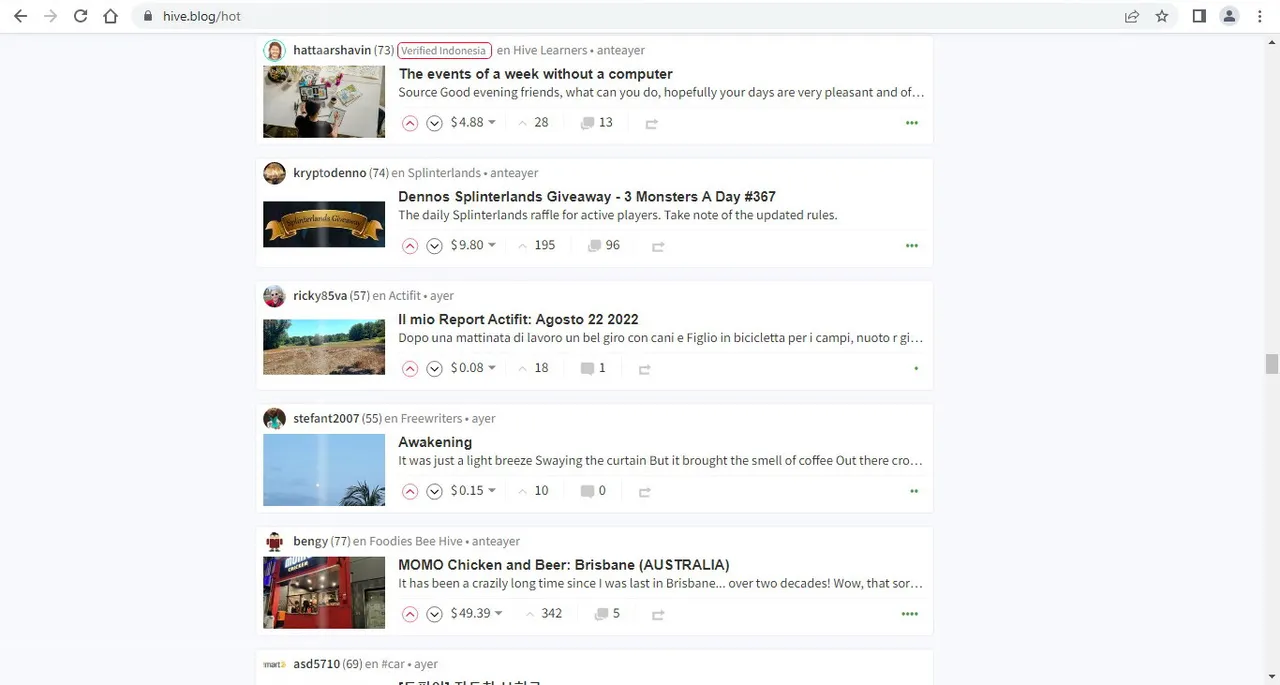This screenshot has width=1280, height=685.
Task: Downvote the 'events of a week without a computer' post
Action: pyautogui.click(x=434, y=123)
